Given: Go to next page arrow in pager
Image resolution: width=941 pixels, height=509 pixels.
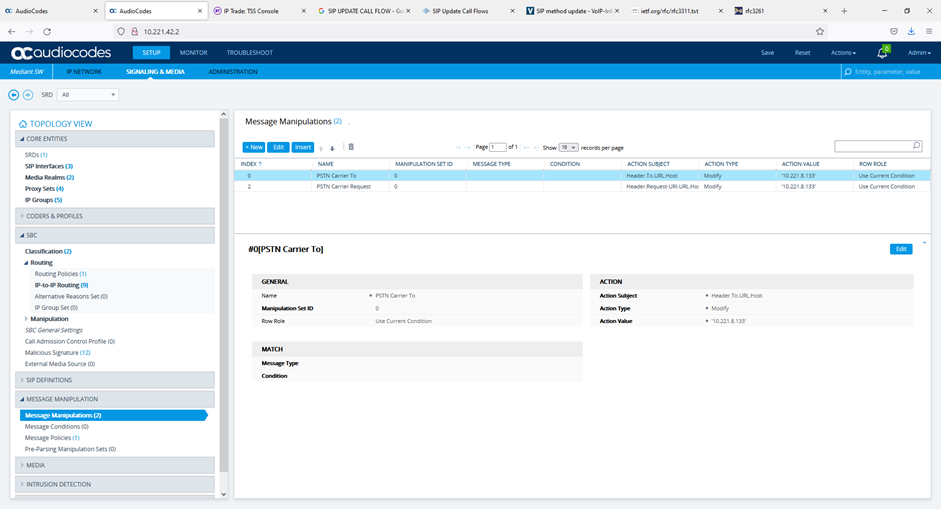Looking at the screenshot, I should [526, 147].
